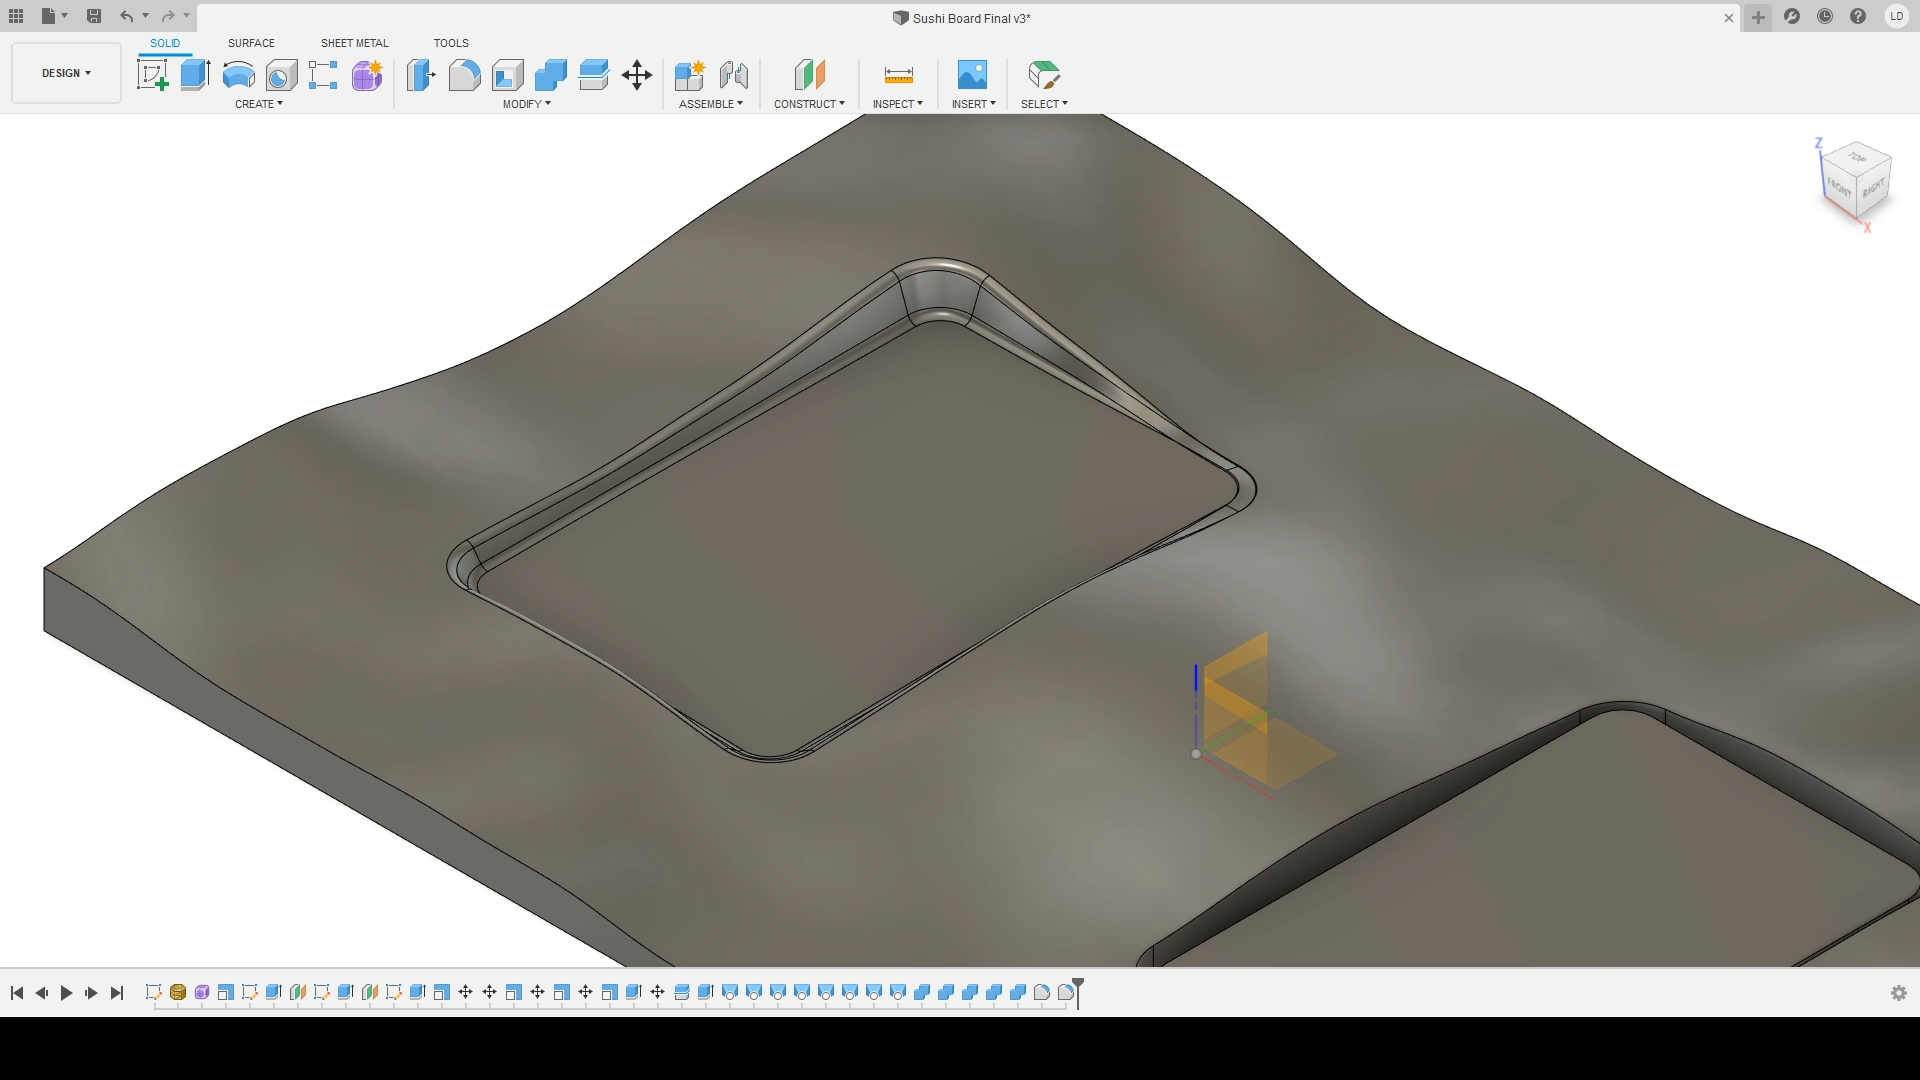The height and width of the screenshot is (1080, 1920).
Task: Select the Revolve tool
Action: [237, 74]
